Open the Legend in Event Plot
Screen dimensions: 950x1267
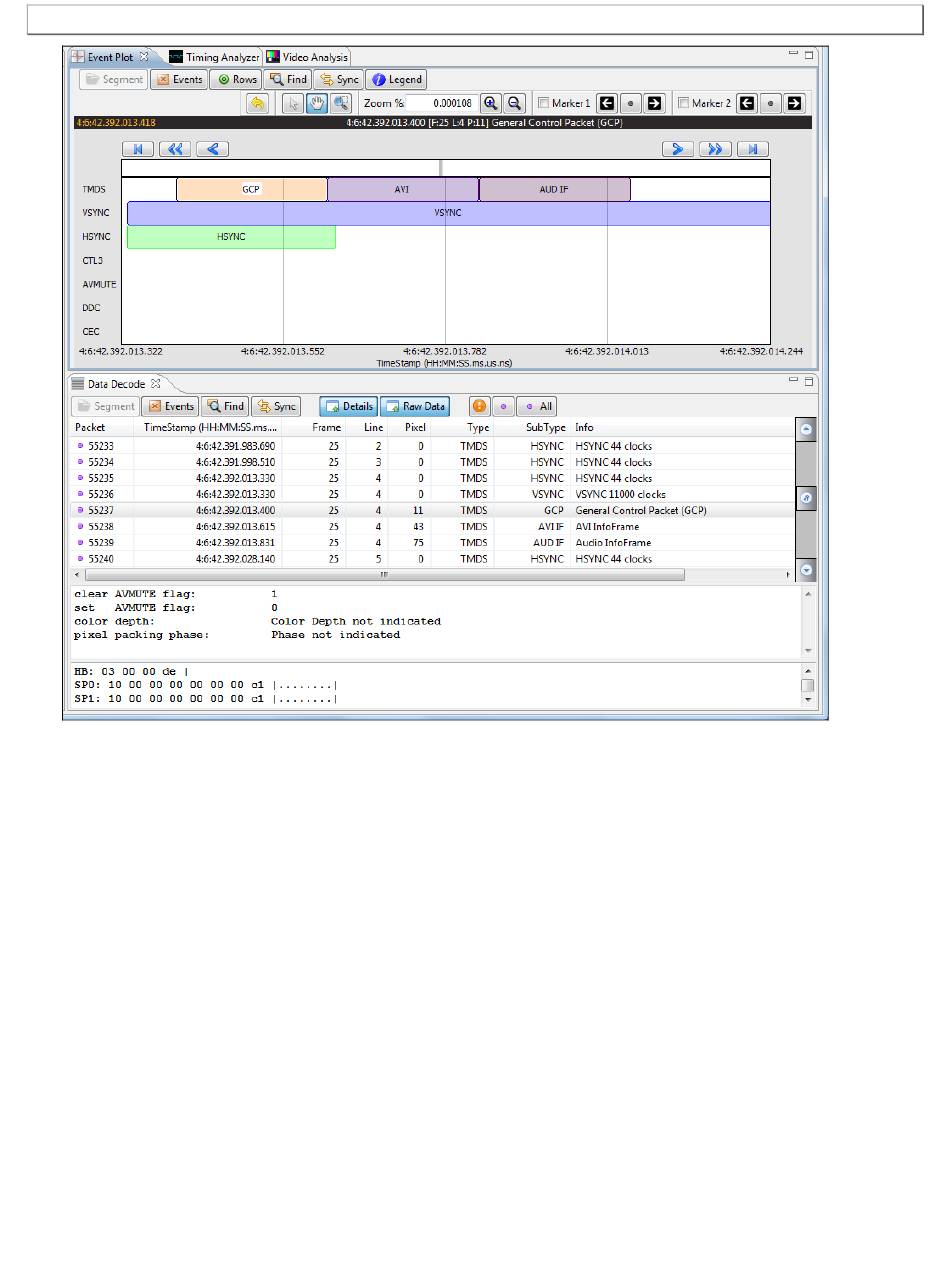coord(396,79)
